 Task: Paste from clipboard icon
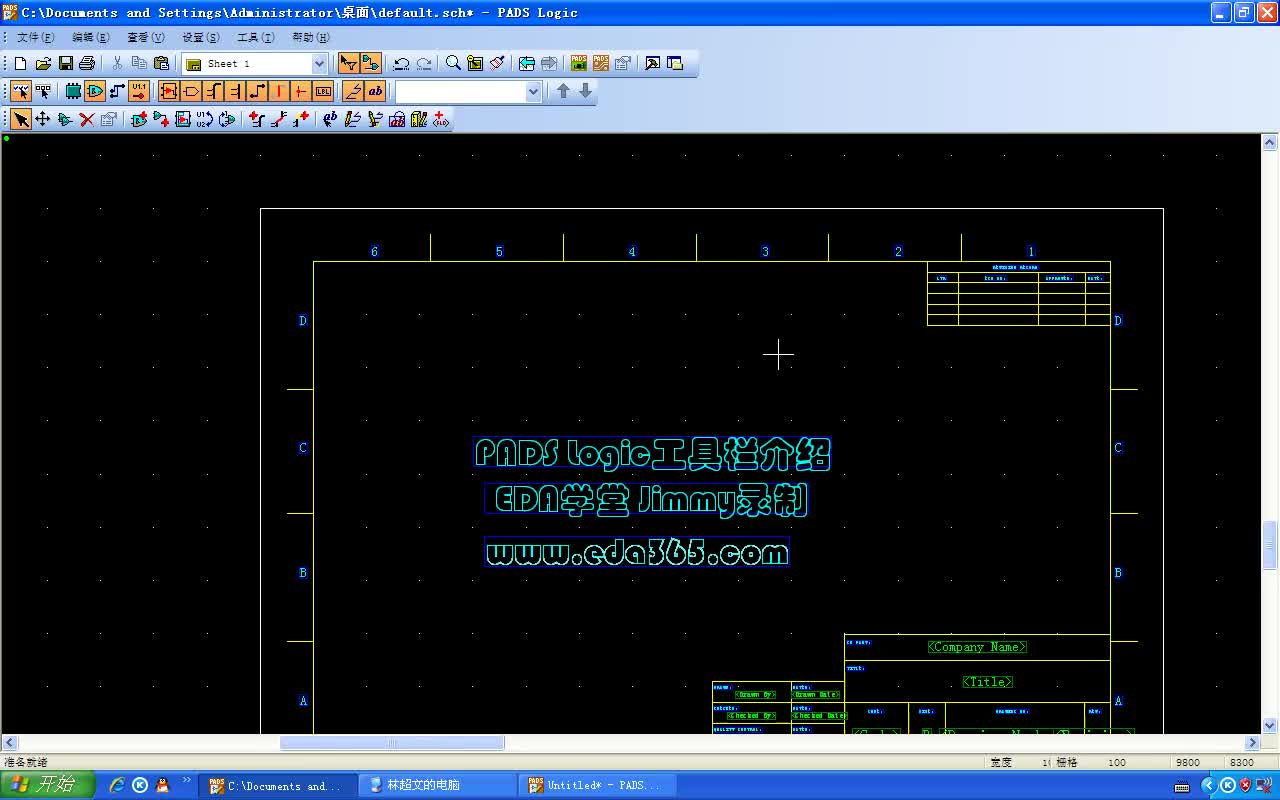pos(161,63)
